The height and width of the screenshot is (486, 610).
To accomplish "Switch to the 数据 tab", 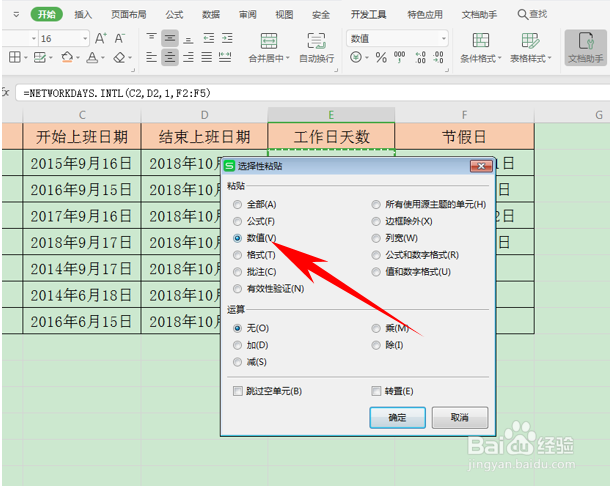I will (x=211, y=15).
